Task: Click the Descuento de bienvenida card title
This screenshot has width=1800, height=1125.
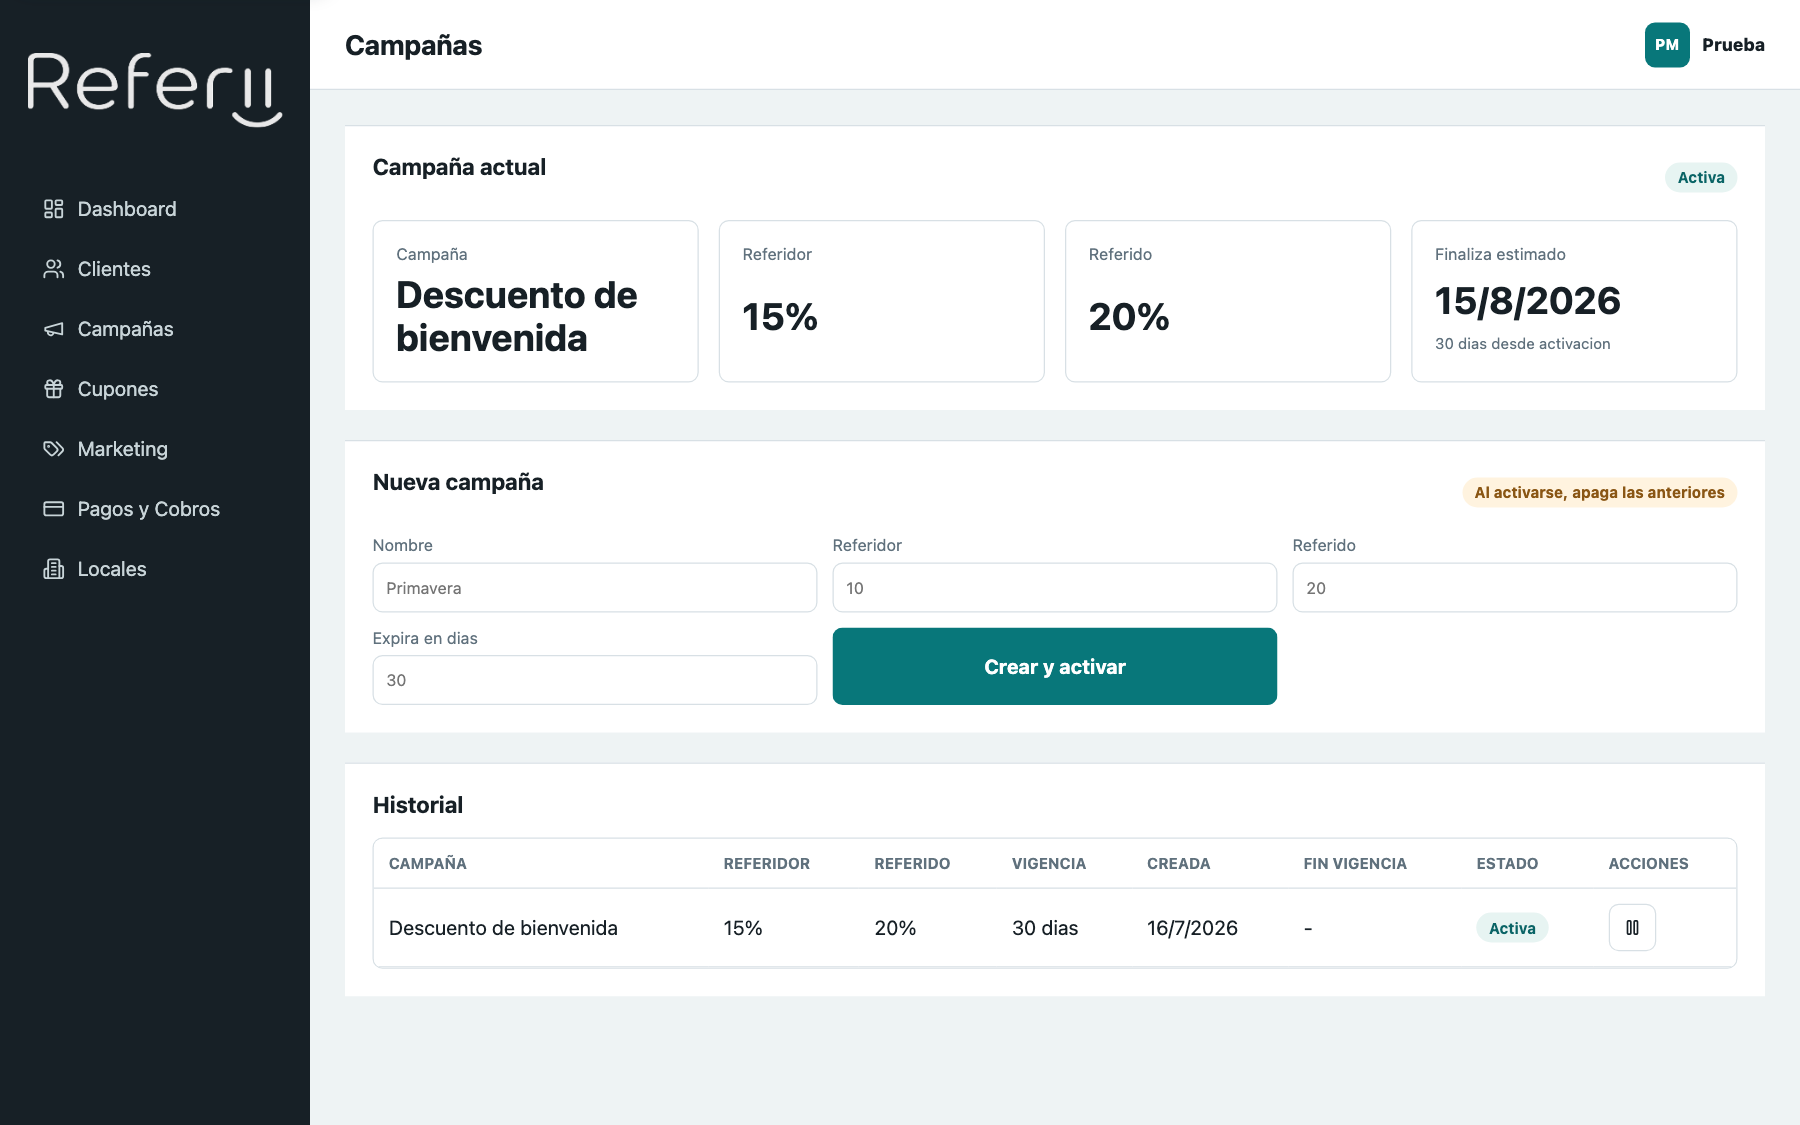Action: pos(516,317)
